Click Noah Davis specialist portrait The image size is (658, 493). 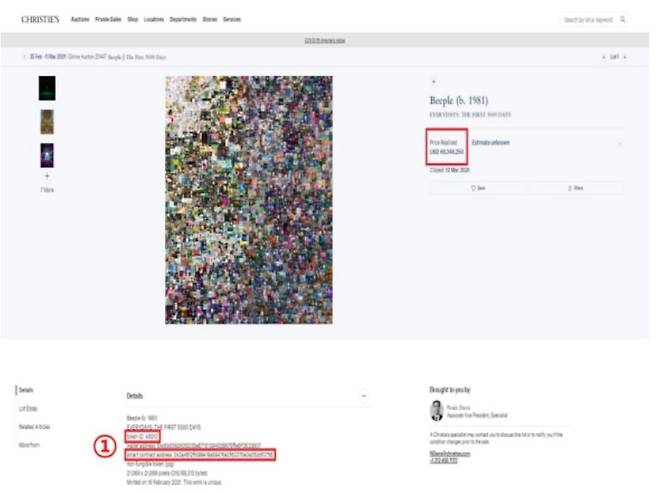pyautogui.click(x=436, y=411)
